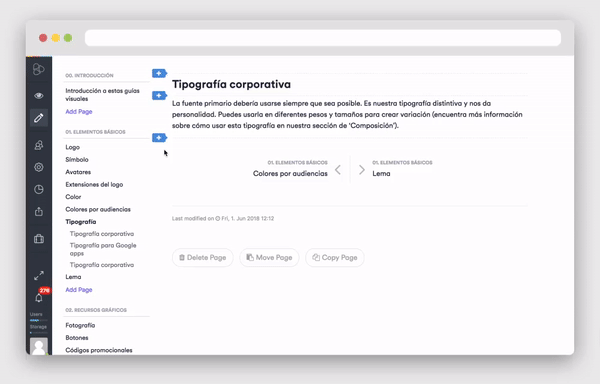The image size is (600, 384).
Task: Toggle fullscreen with the diagonal arrows icon
Action: pos(39,275)
